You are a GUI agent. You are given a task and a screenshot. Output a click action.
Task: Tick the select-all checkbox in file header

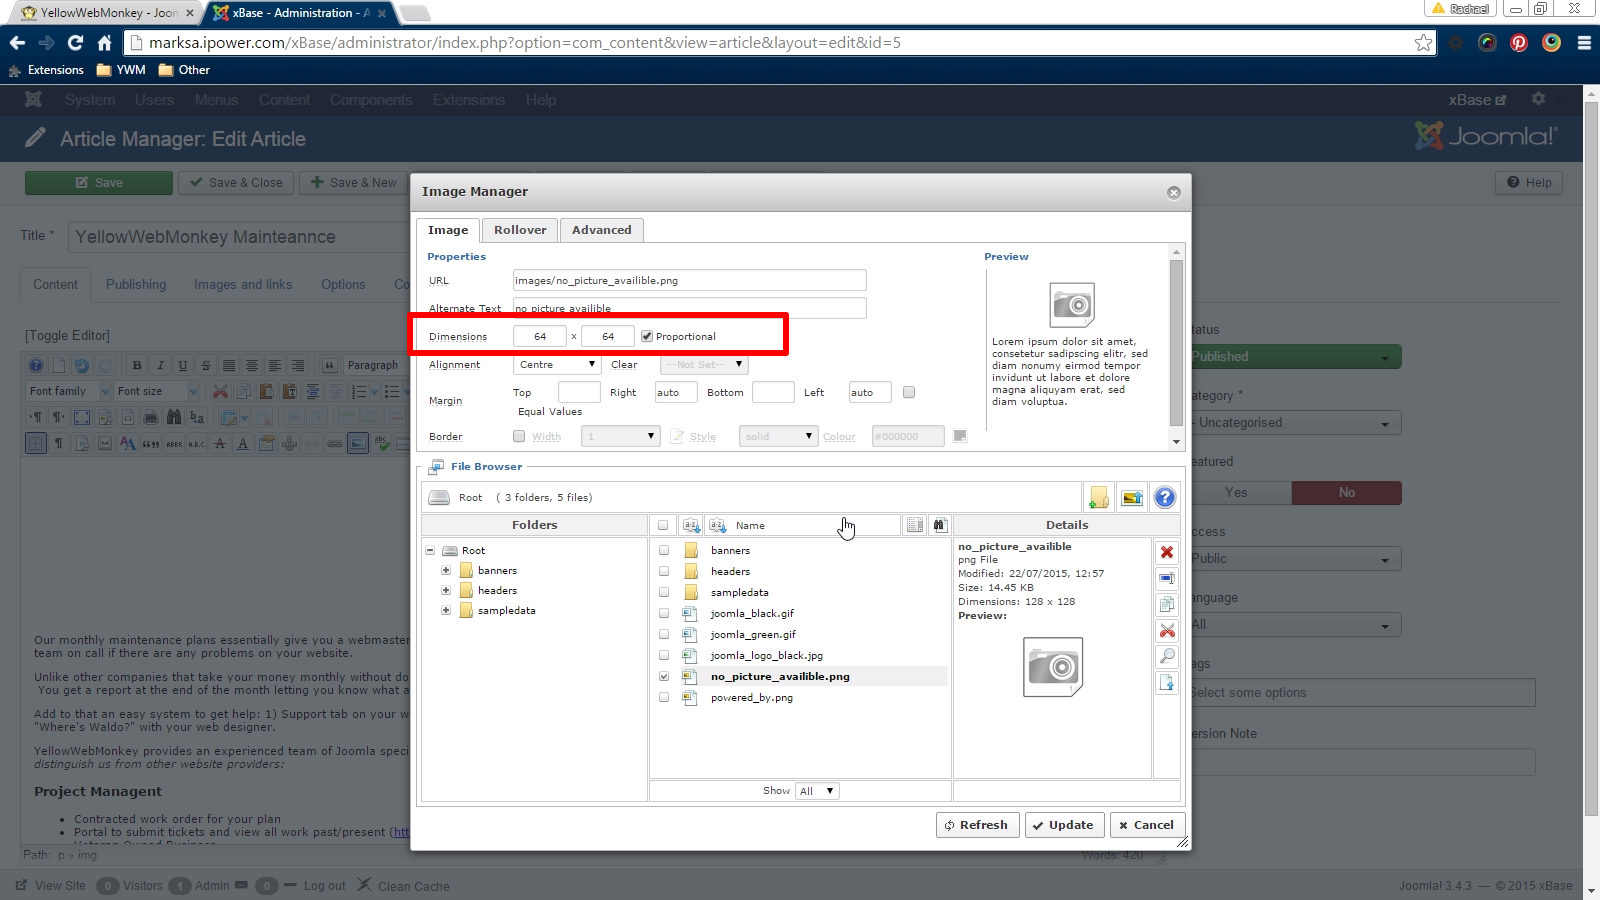(663, 525)
